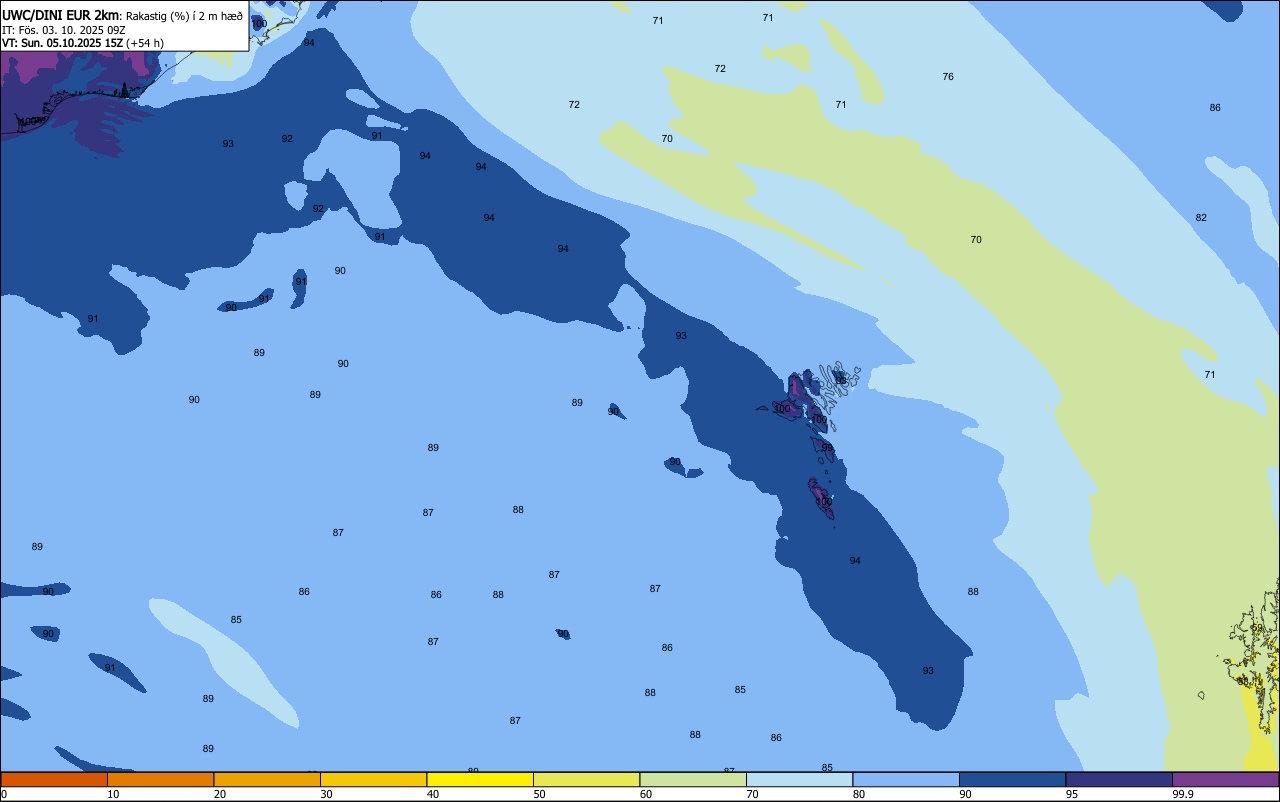The height and width of the screenshot is (802, 1280).
Task: Click the 30–40 golden yellow legend swatch
Action: (x=373, y=779)
